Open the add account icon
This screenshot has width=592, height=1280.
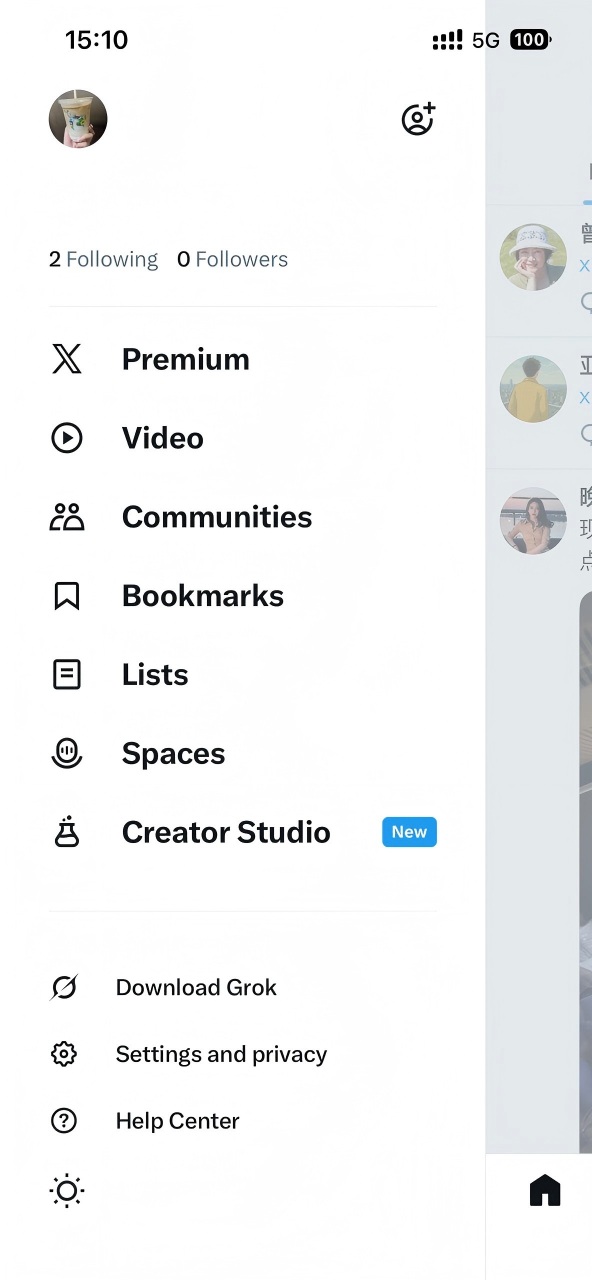[418, 118]
